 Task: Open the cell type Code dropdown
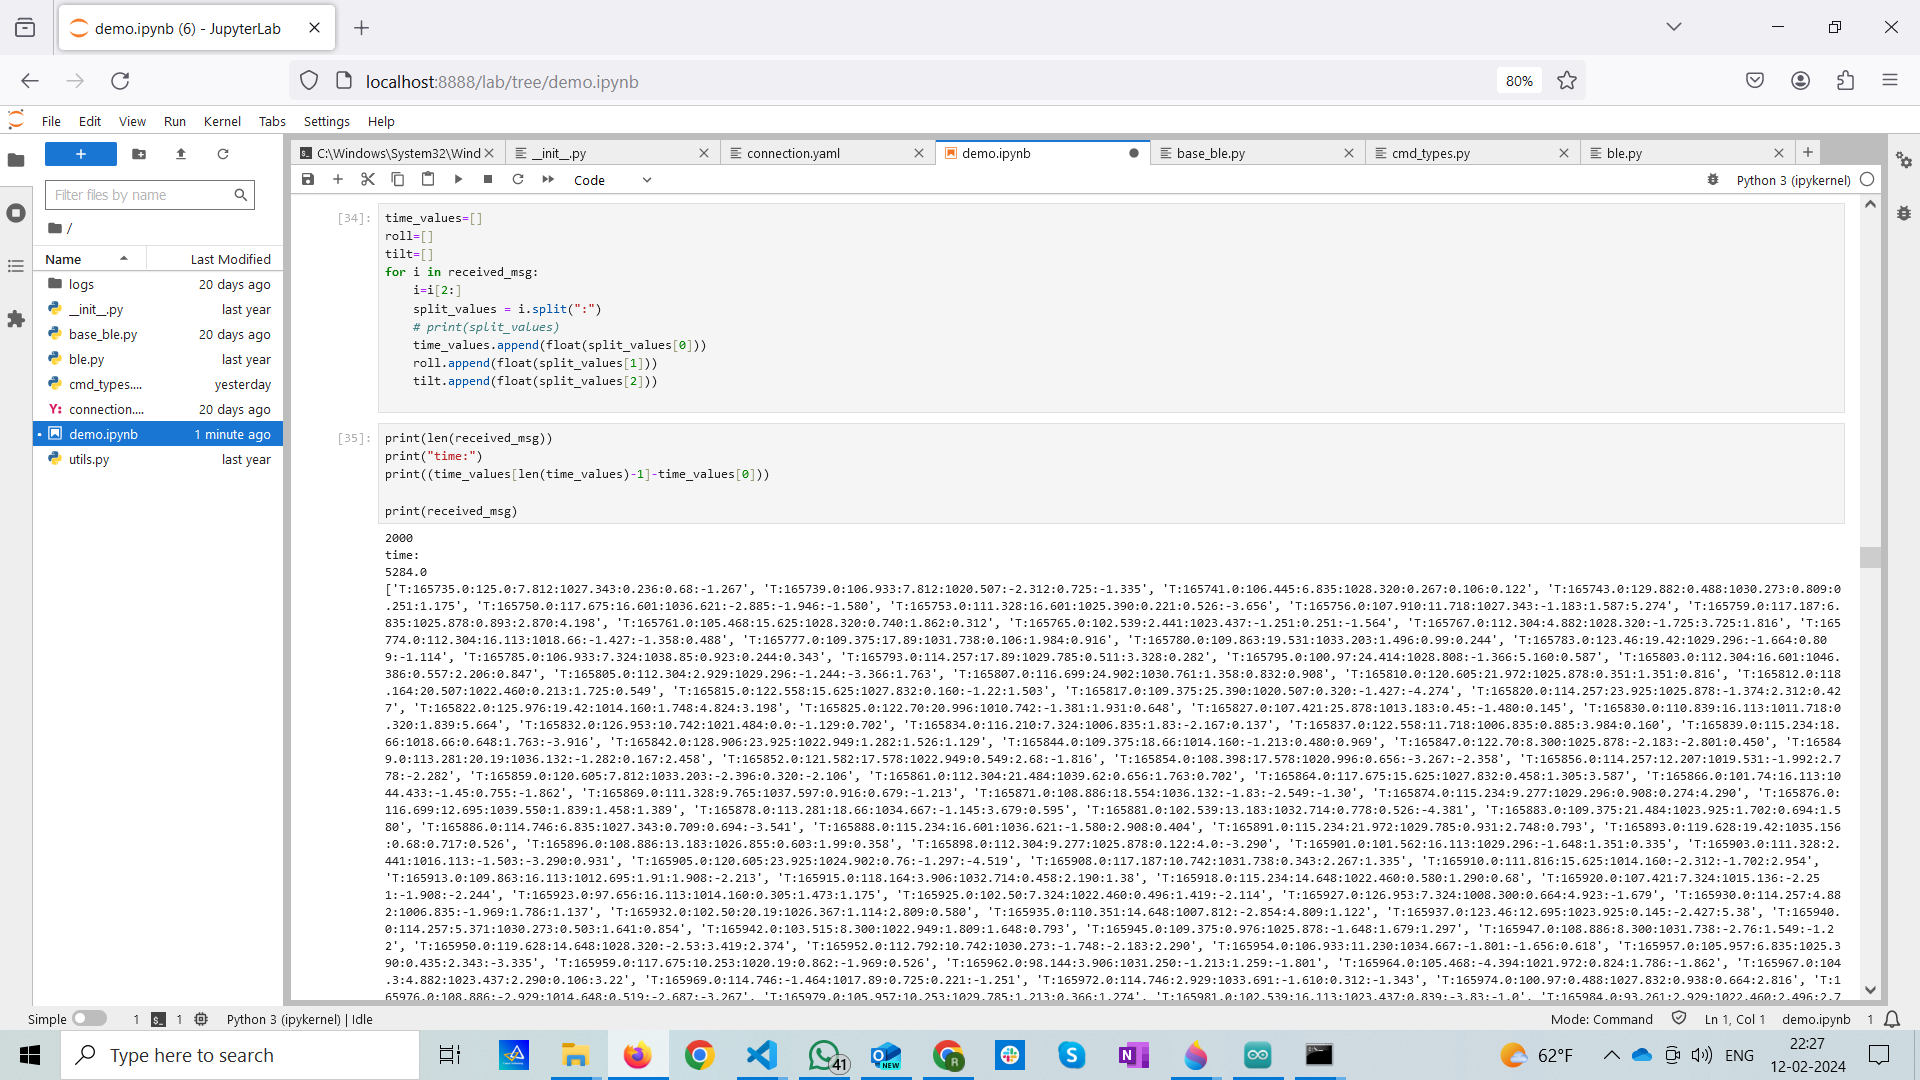pos(612,180)
